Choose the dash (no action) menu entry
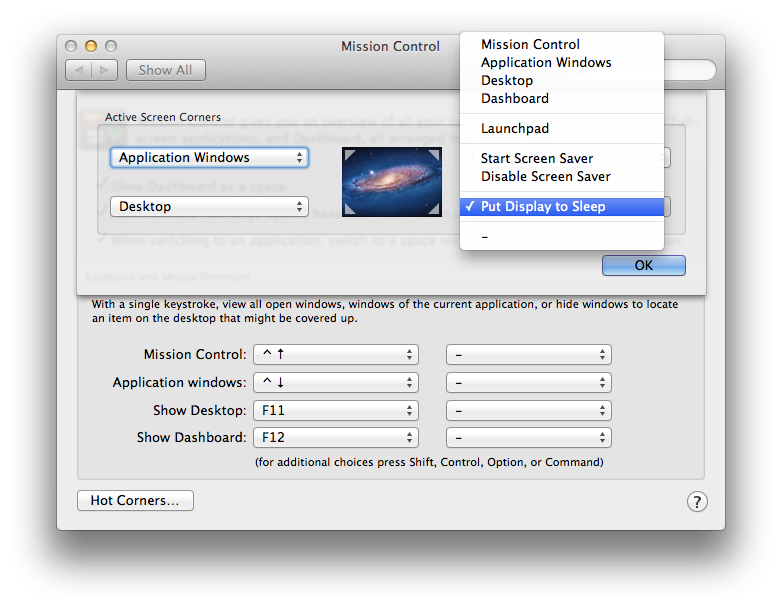This screenshot has height=609, width=782. click(562, 236)
